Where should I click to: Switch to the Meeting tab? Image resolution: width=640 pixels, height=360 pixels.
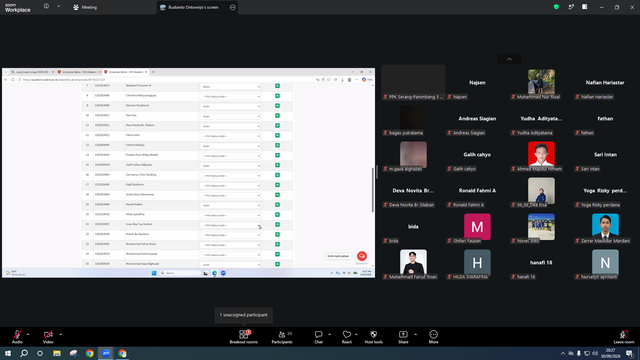85,7
